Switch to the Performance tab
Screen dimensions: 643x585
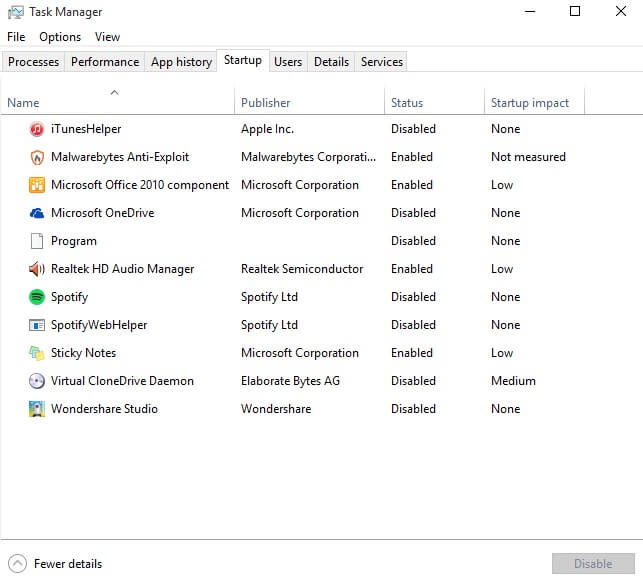coord(105,62)
